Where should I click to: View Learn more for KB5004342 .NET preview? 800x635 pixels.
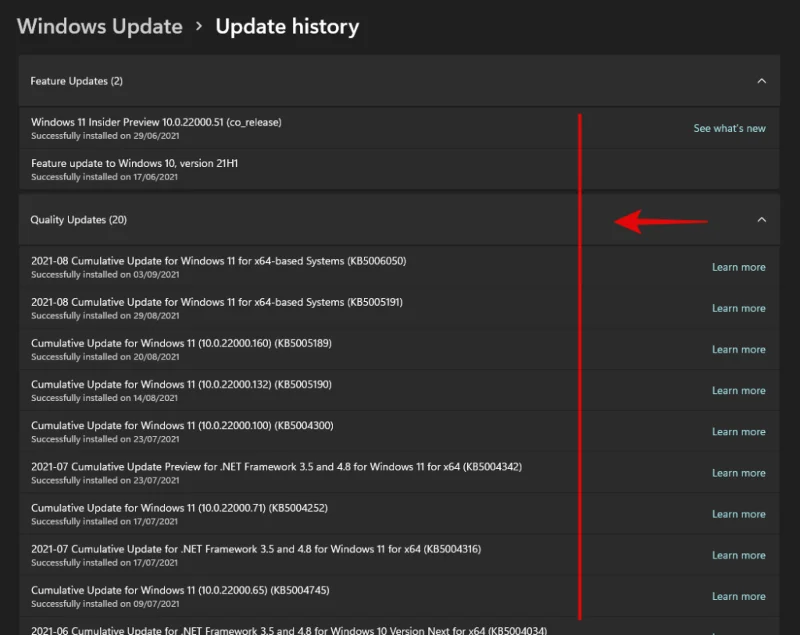click(x=738, y=473)
